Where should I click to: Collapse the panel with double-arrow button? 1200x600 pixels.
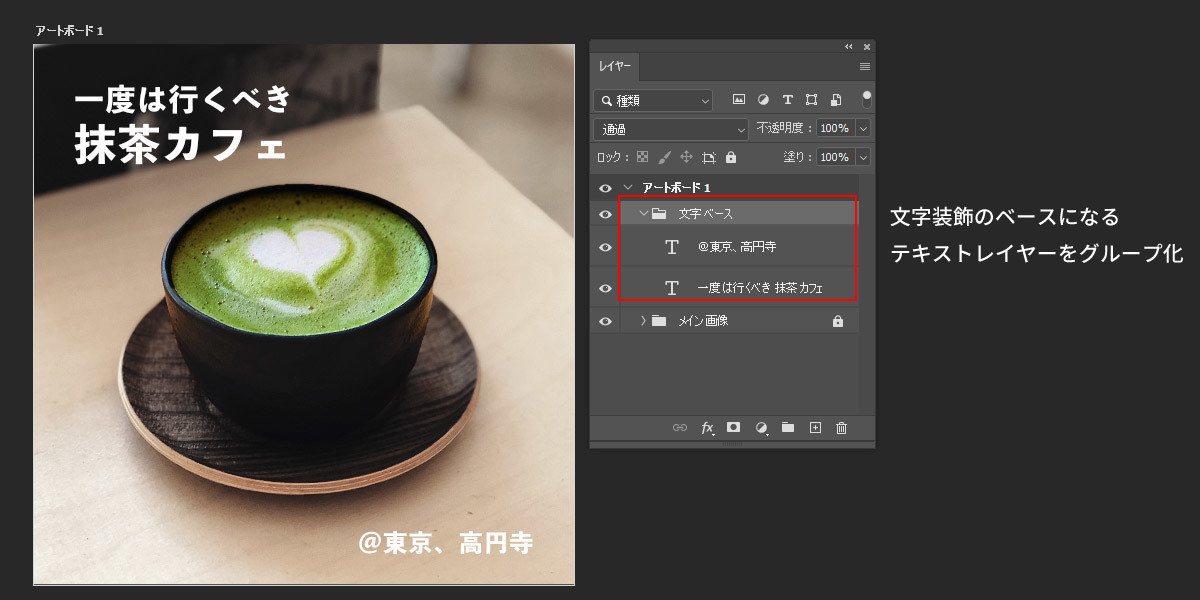(849, 46)
